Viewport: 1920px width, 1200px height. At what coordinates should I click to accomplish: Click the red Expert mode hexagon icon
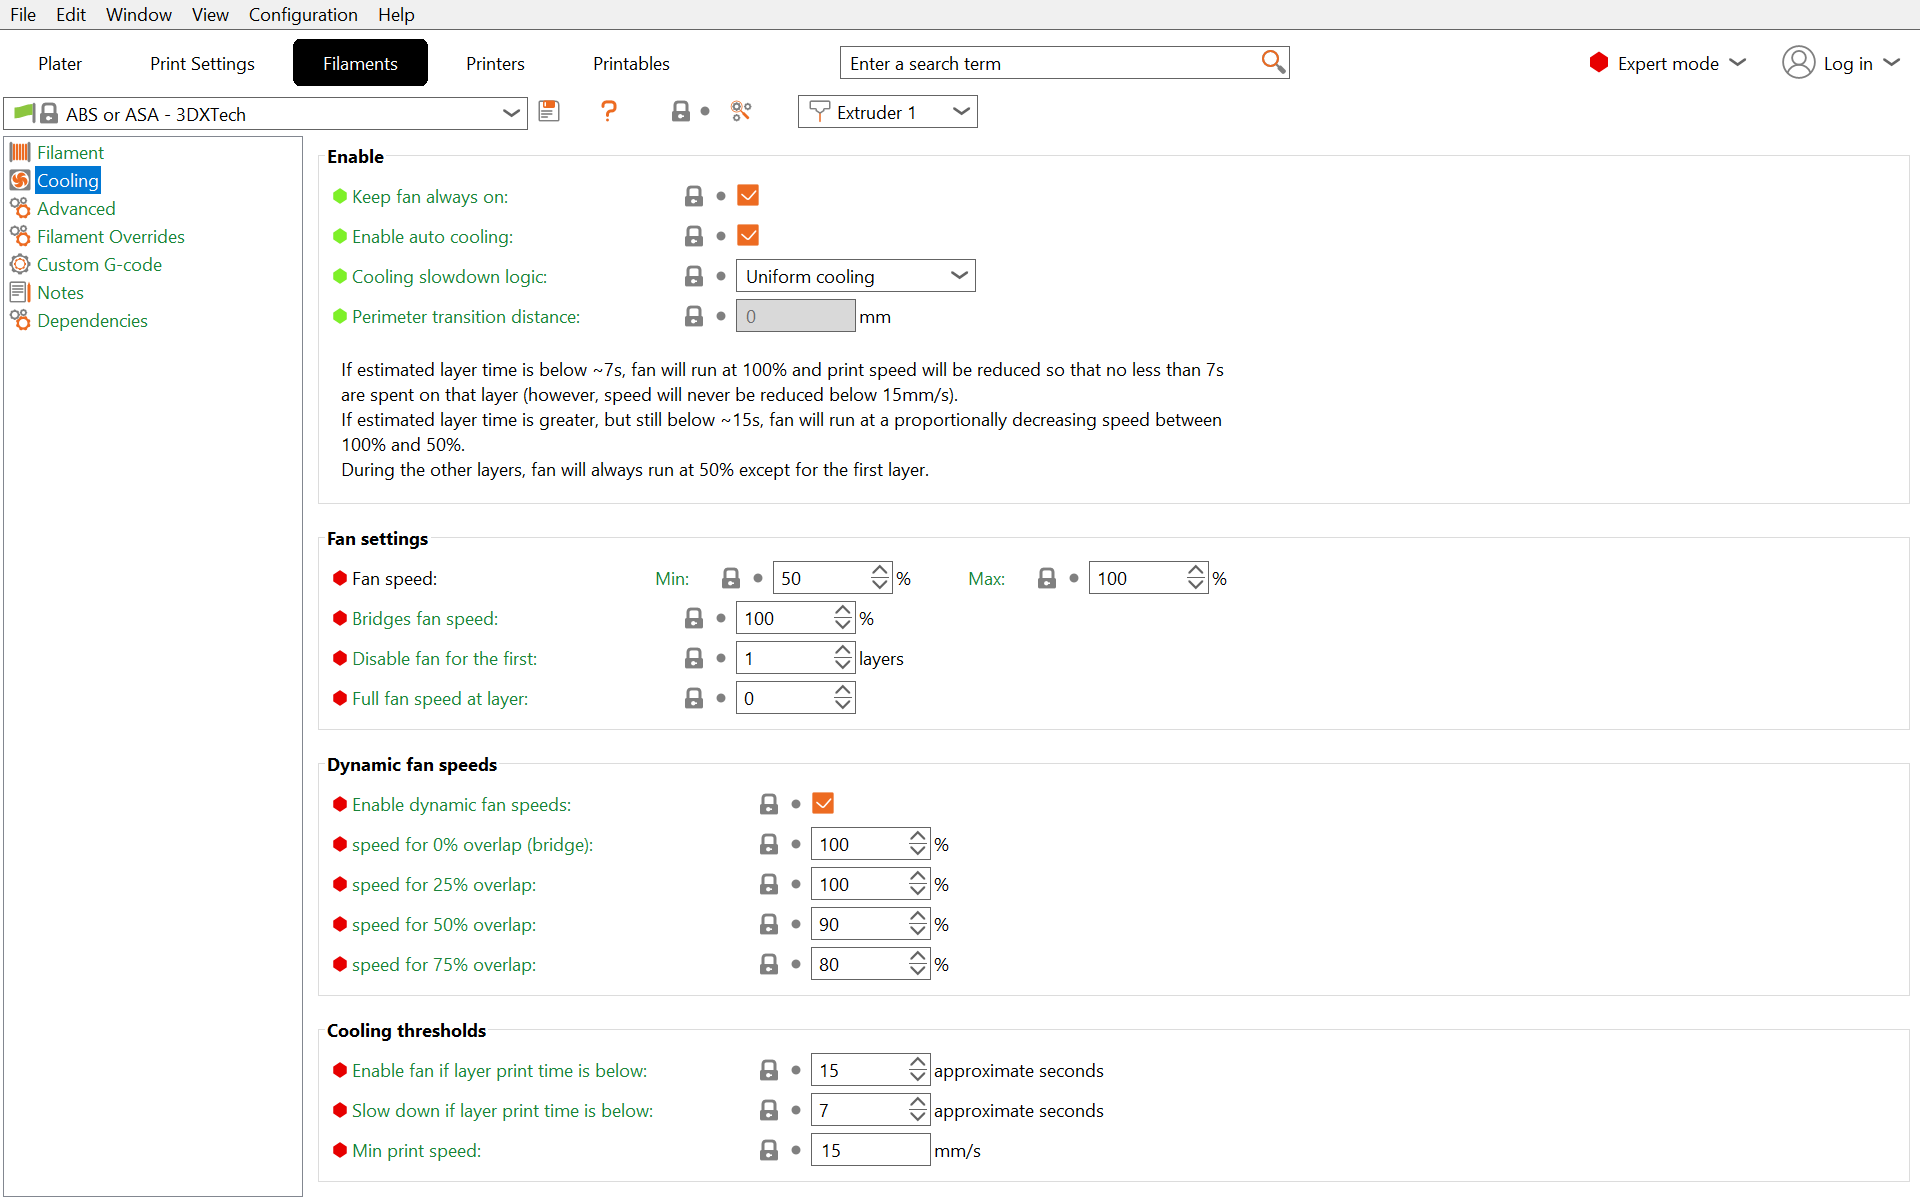point(1599,62)
